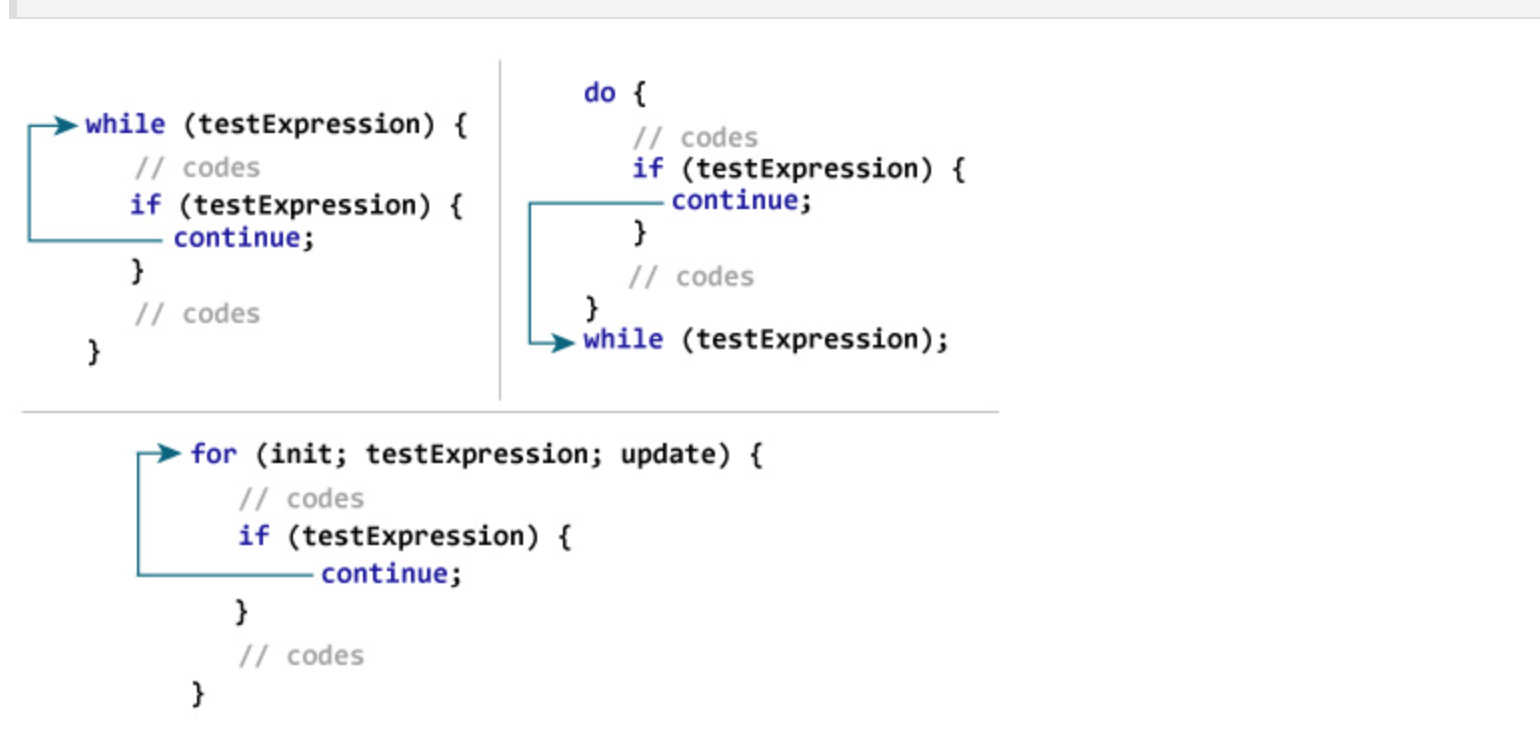
Task: Click 'continue' inside the for loop diagram
Action: pos(384,574)
